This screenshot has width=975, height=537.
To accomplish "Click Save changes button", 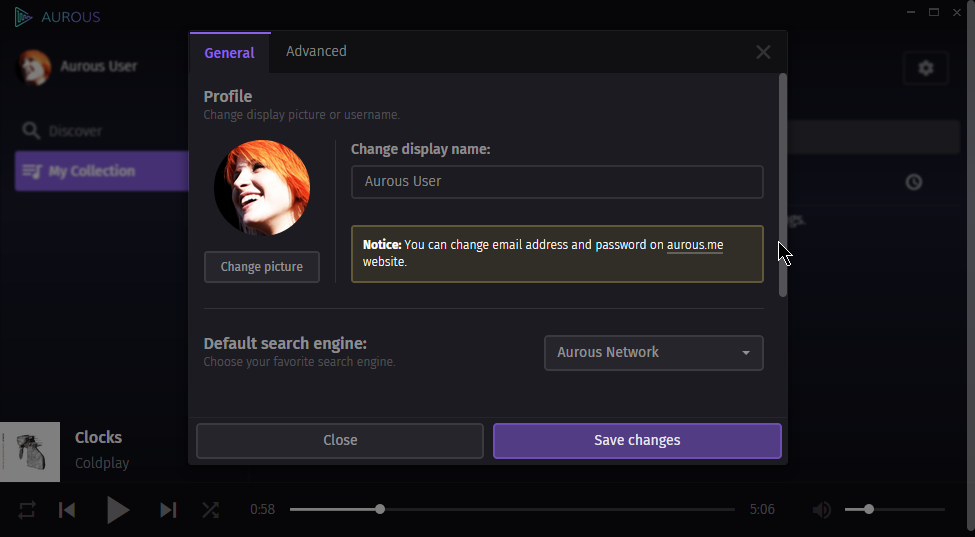I will [x=637, y=441].
